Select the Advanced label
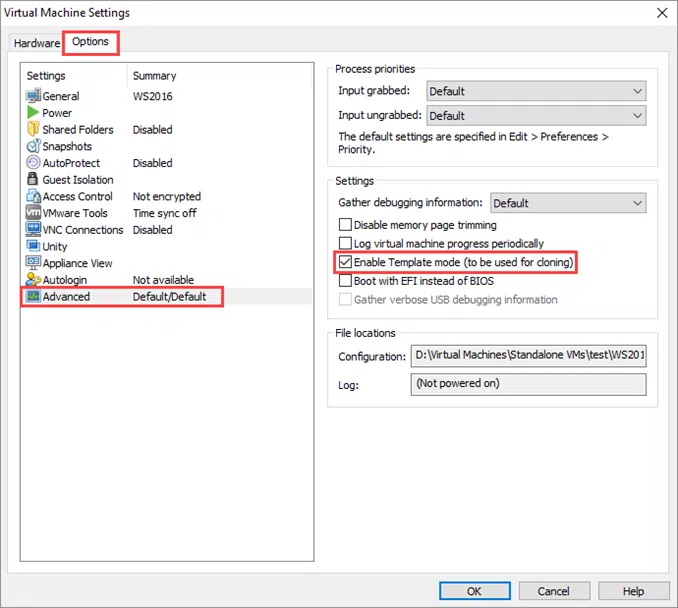The height and width of the screenshot is (608, 678). (66, 297)
